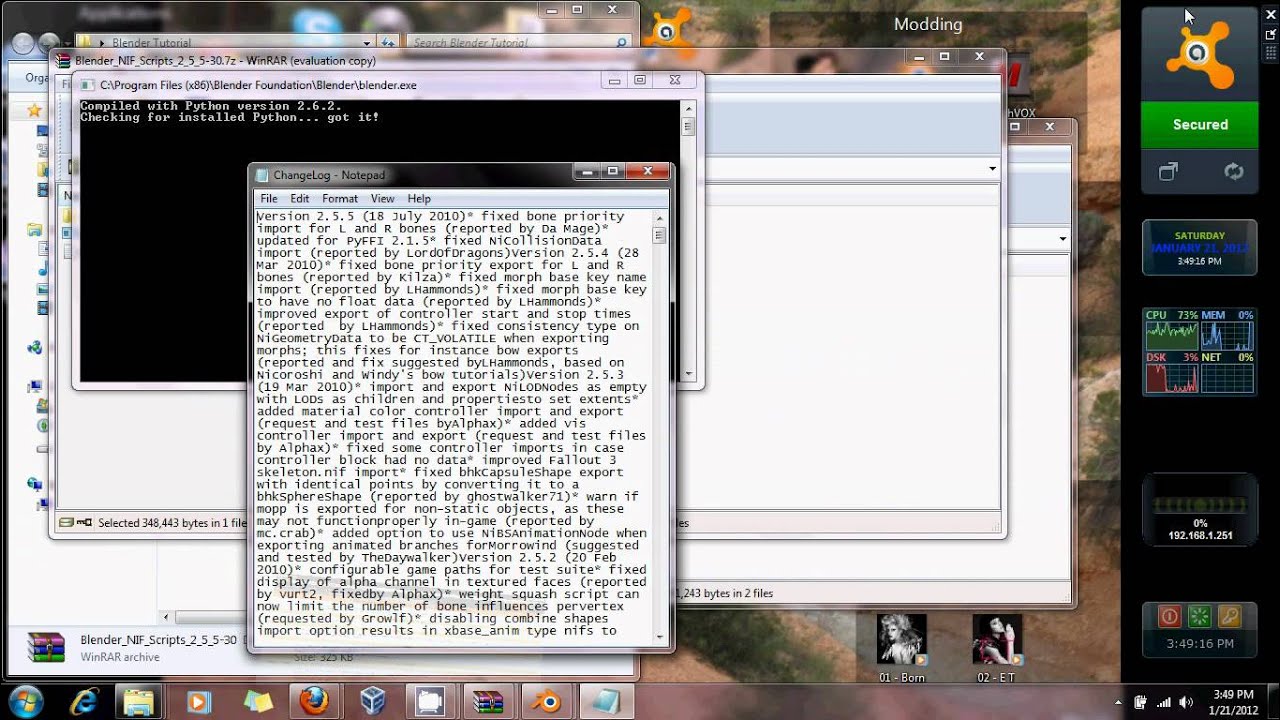Click the Explorer address bar refresh button
This screenshot has width=1280, height=720.
pos(386,43)
